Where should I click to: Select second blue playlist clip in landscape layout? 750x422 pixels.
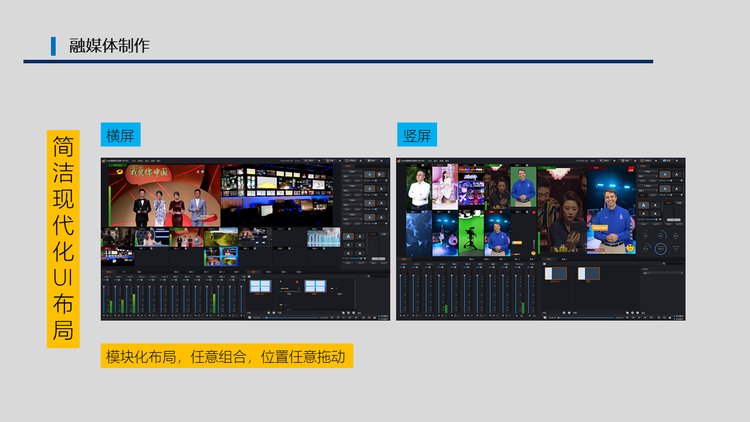coord(314,286)
